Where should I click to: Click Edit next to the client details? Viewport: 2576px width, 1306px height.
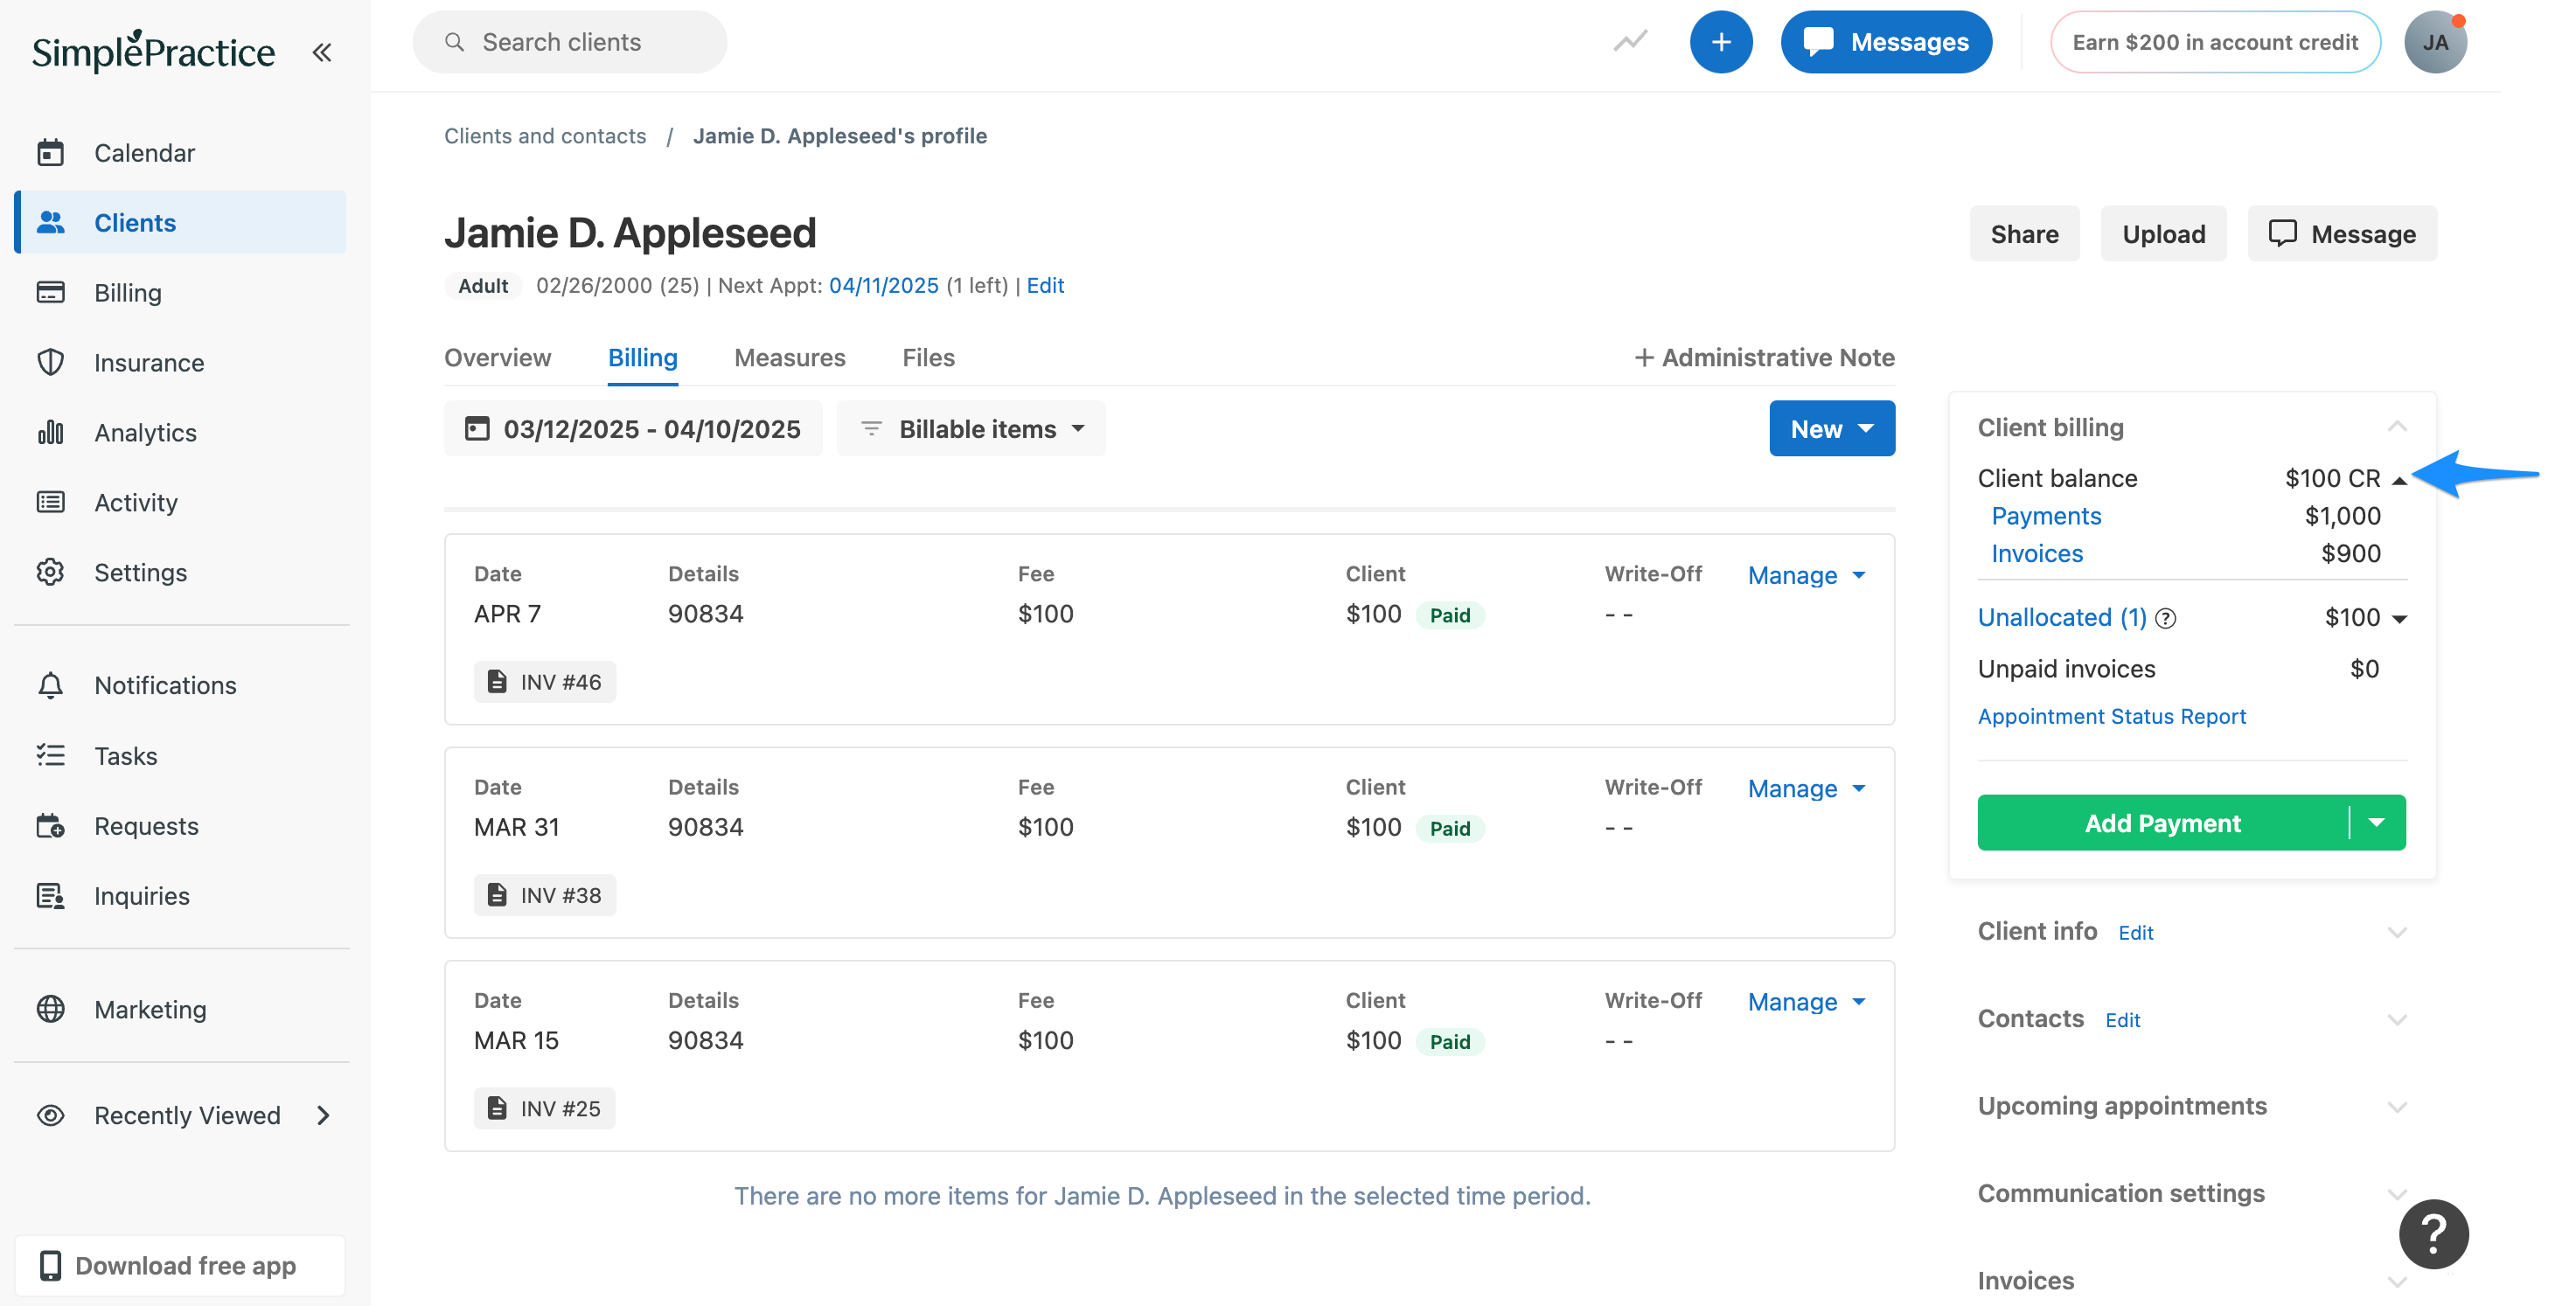click(1045, 286)
